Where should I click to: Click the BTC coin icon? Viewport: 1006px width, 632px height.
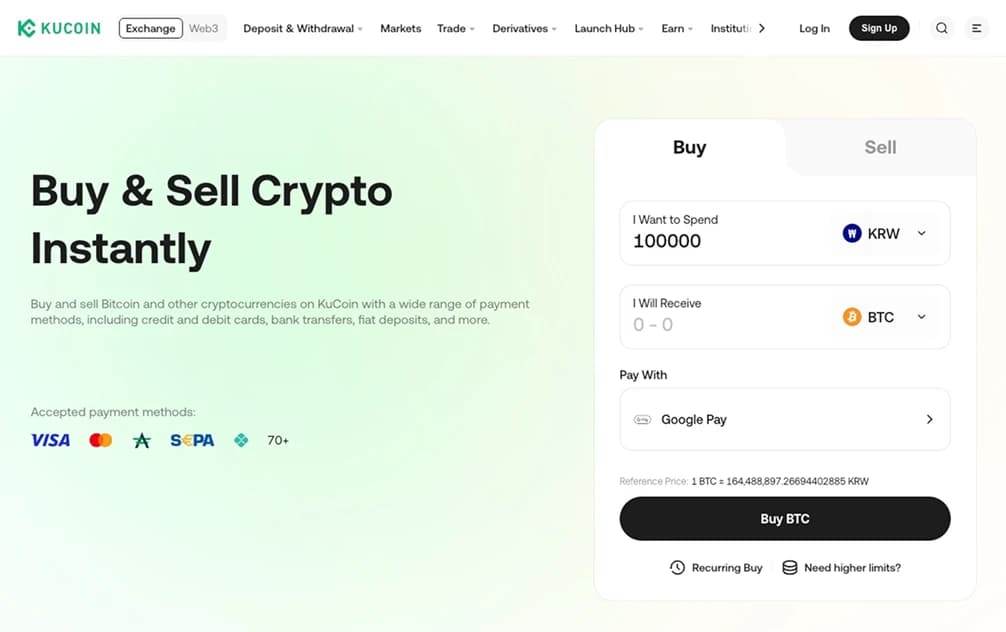click(x=851, y=317)
